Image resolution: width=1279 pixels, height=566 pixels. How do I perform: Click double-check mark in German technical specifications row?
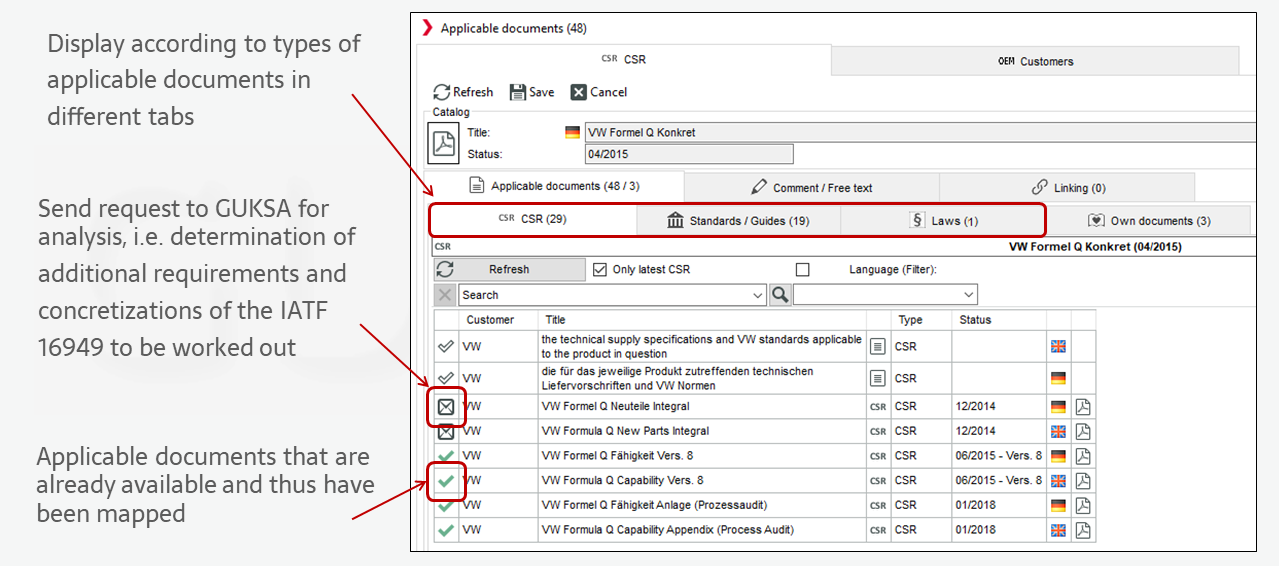446,378
